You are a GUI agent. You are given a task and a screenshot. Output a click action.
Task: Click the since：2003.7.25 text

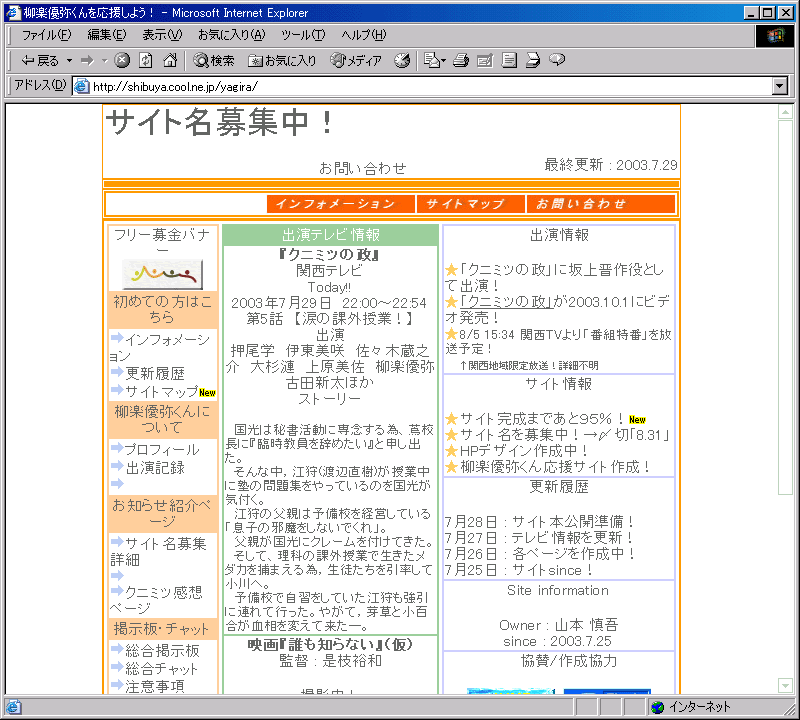click(x=557, y=641)
